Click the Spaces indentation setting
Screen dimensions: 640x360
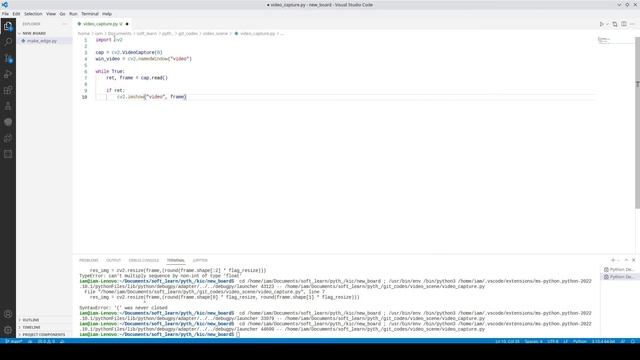tap(533, 341)
